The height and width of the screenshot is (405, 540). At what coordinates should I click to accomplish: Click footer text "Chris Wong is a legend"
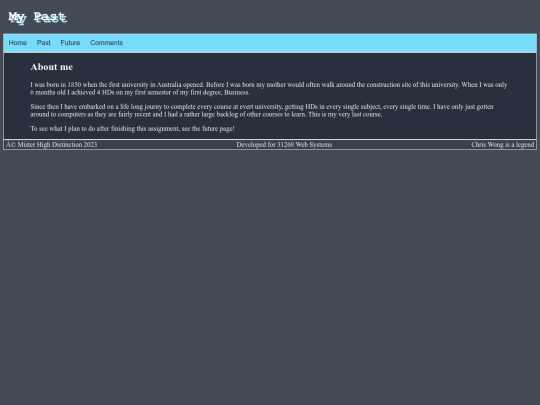[x=502, y=145]
